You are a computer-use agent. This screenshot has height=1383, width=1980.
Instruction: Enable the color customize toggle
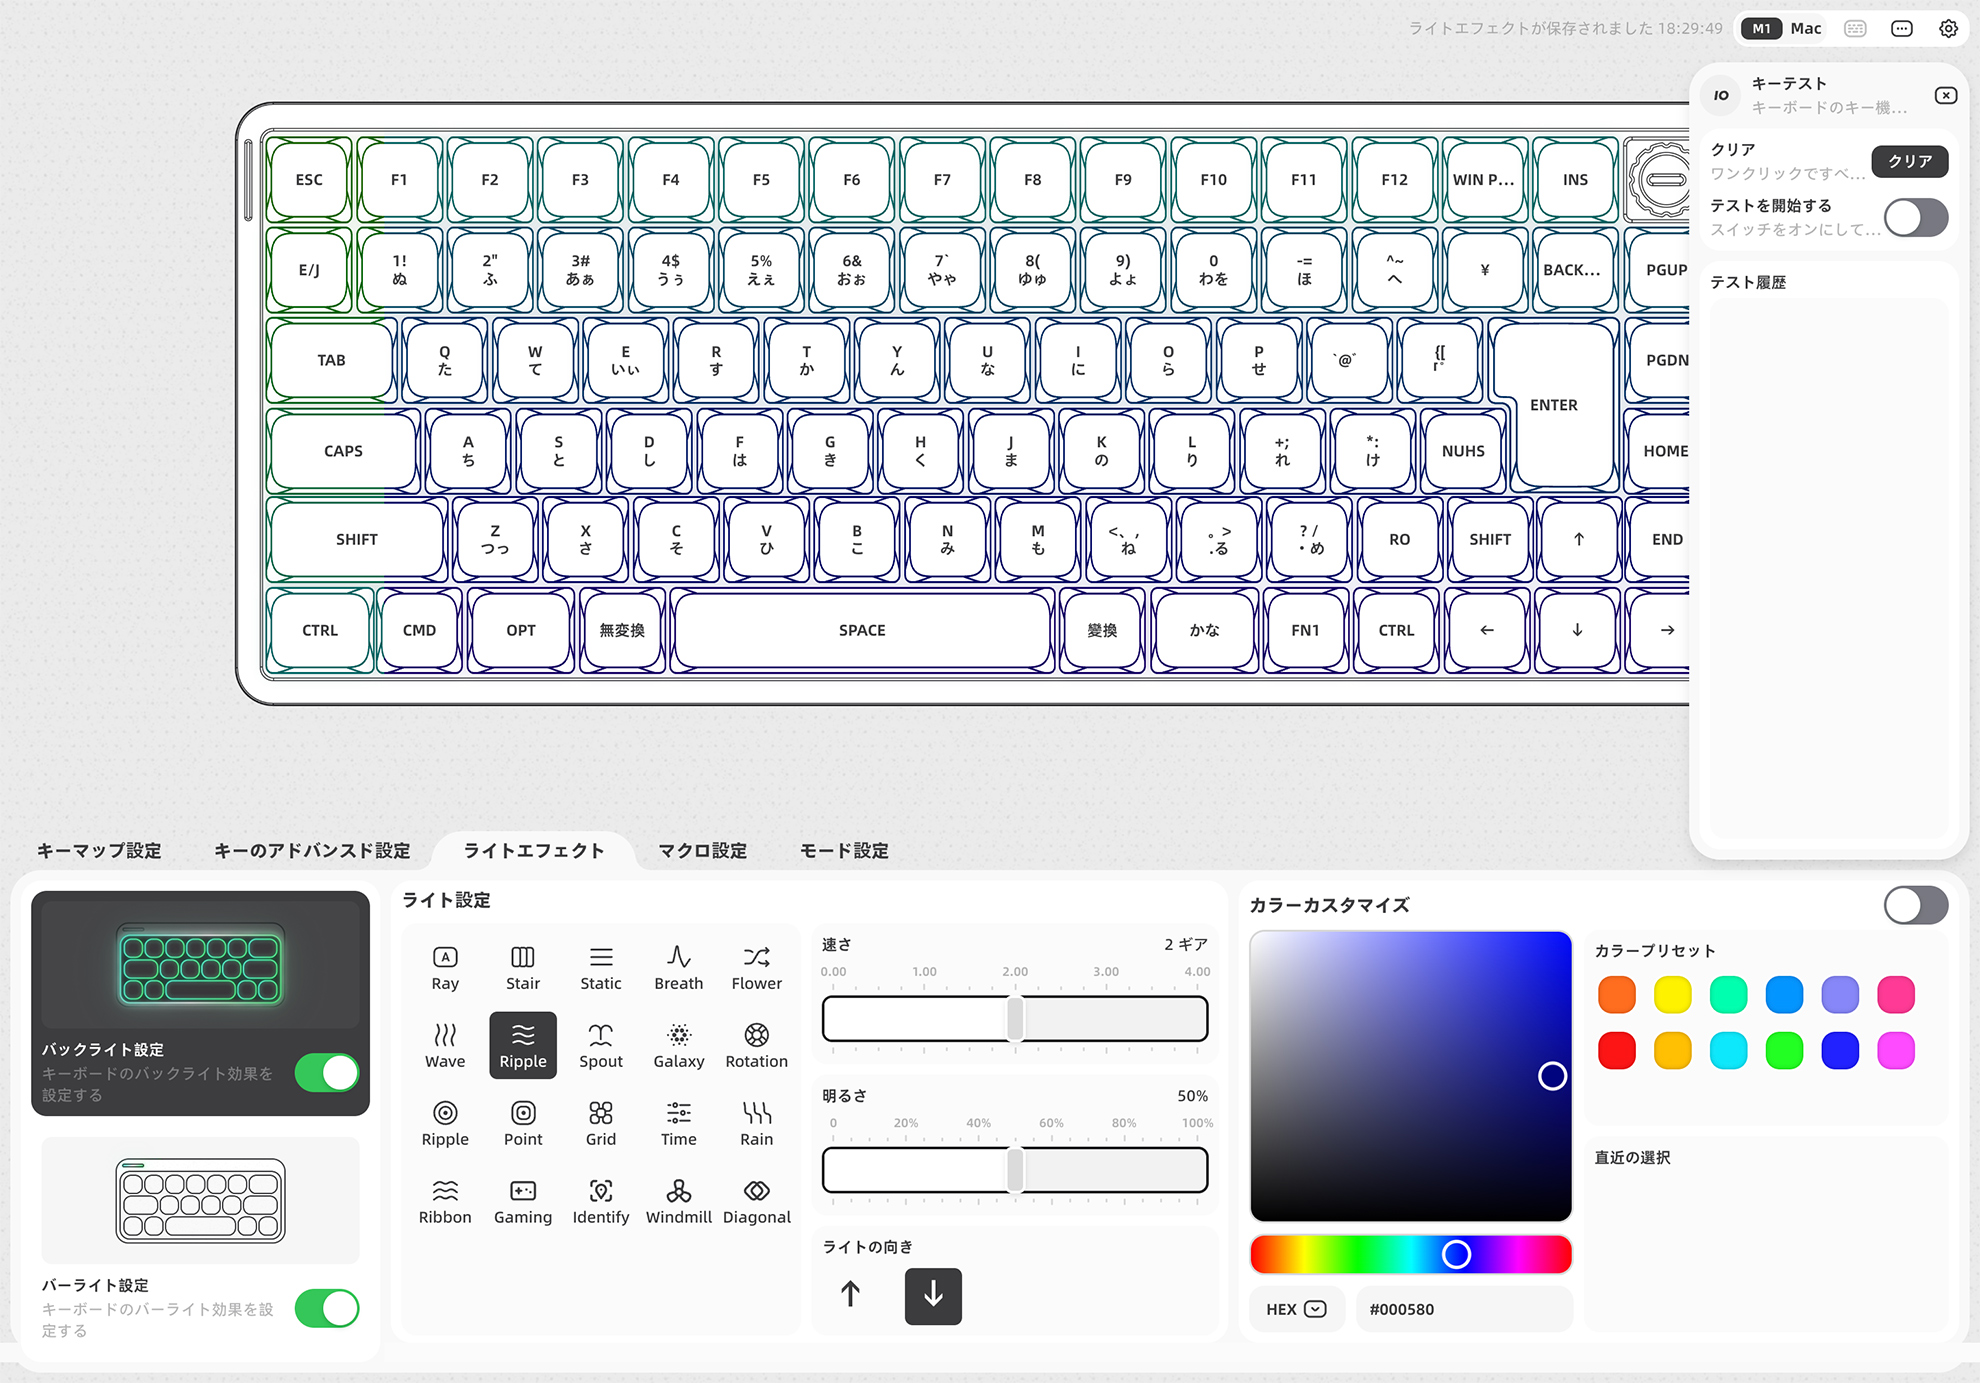click(1915, 905)
